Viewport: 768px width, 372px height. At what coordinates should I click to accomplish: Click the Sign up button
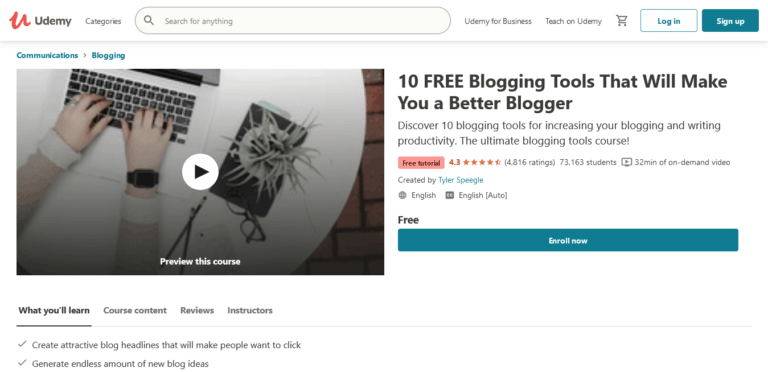[730, 21]
